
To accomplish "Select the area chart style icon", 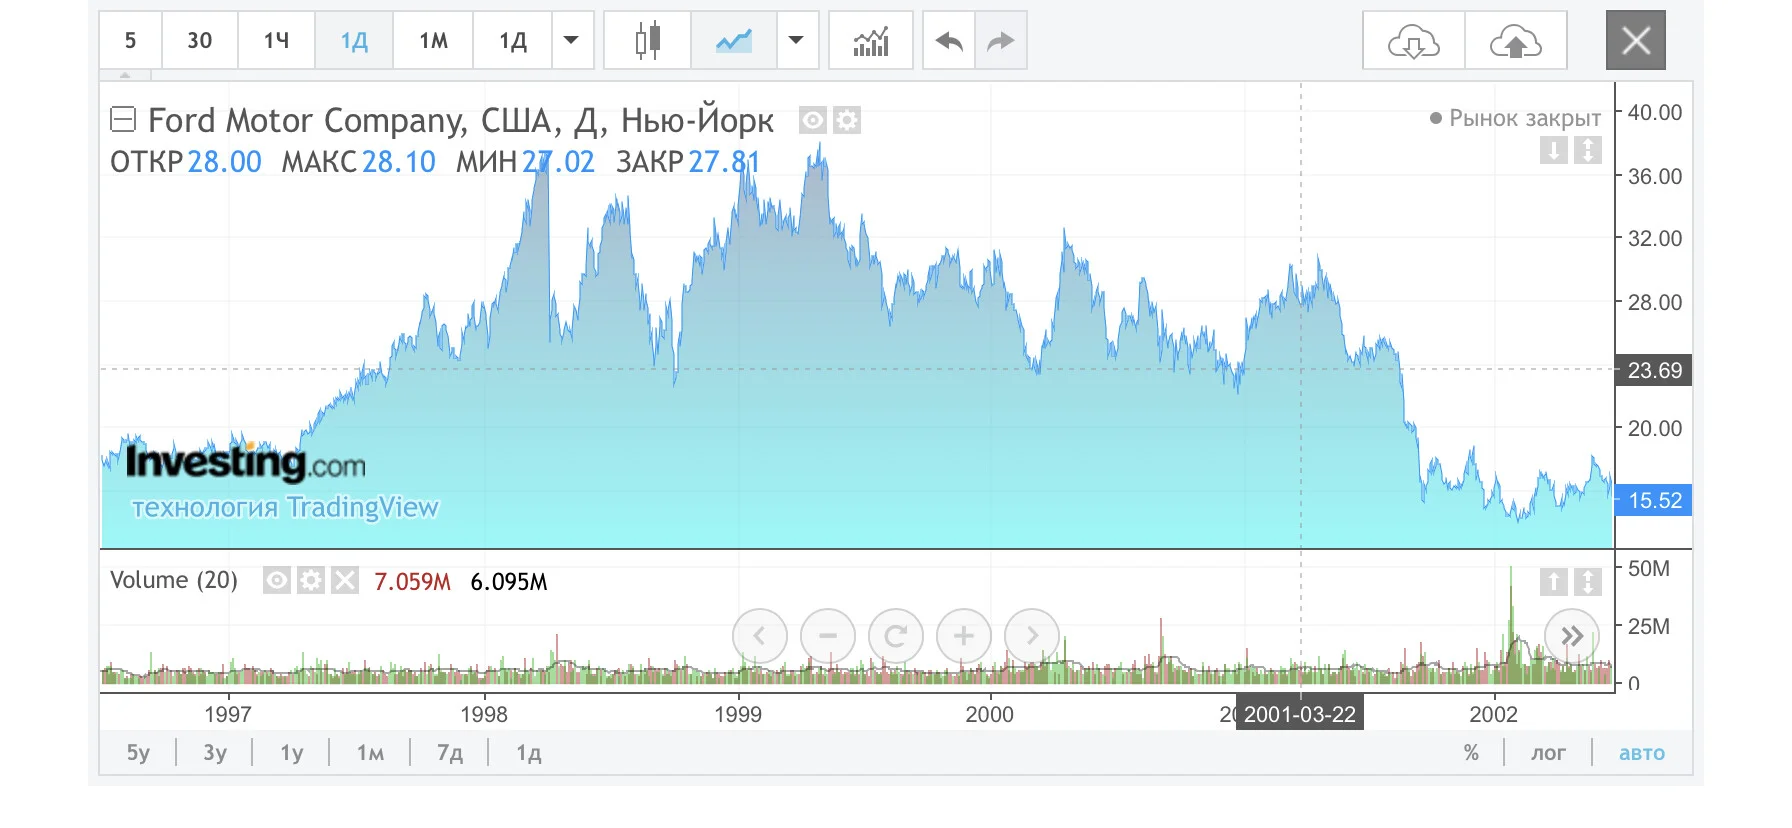I will 734,41.
